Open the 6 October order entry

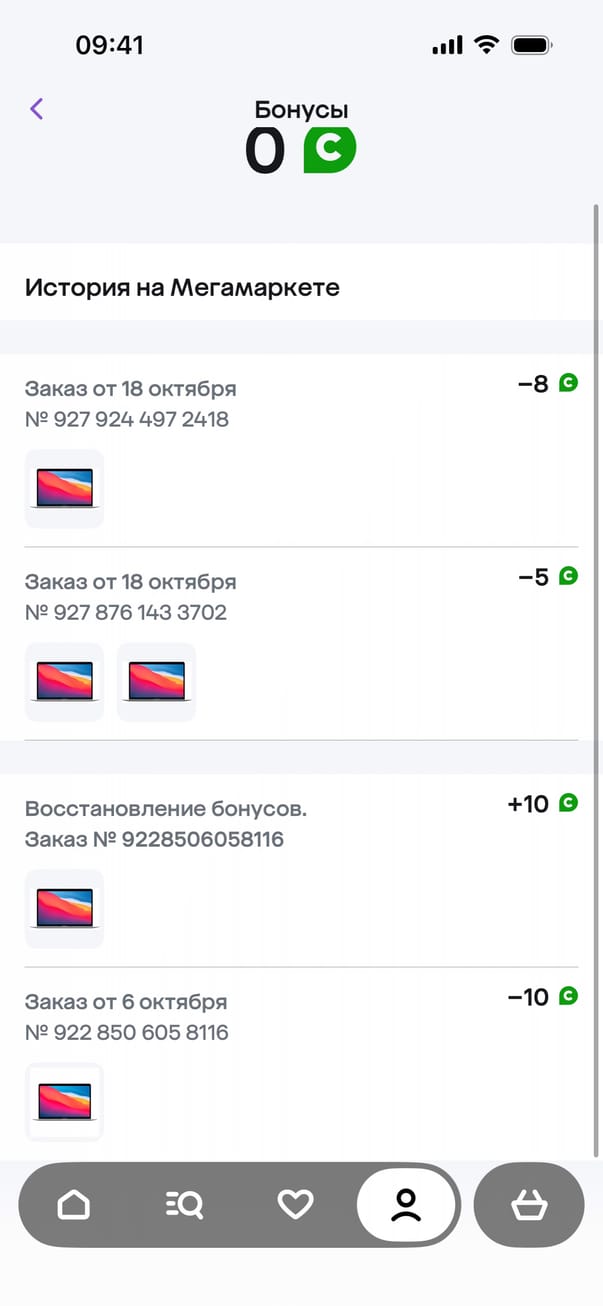click(x=126, y=1017)
